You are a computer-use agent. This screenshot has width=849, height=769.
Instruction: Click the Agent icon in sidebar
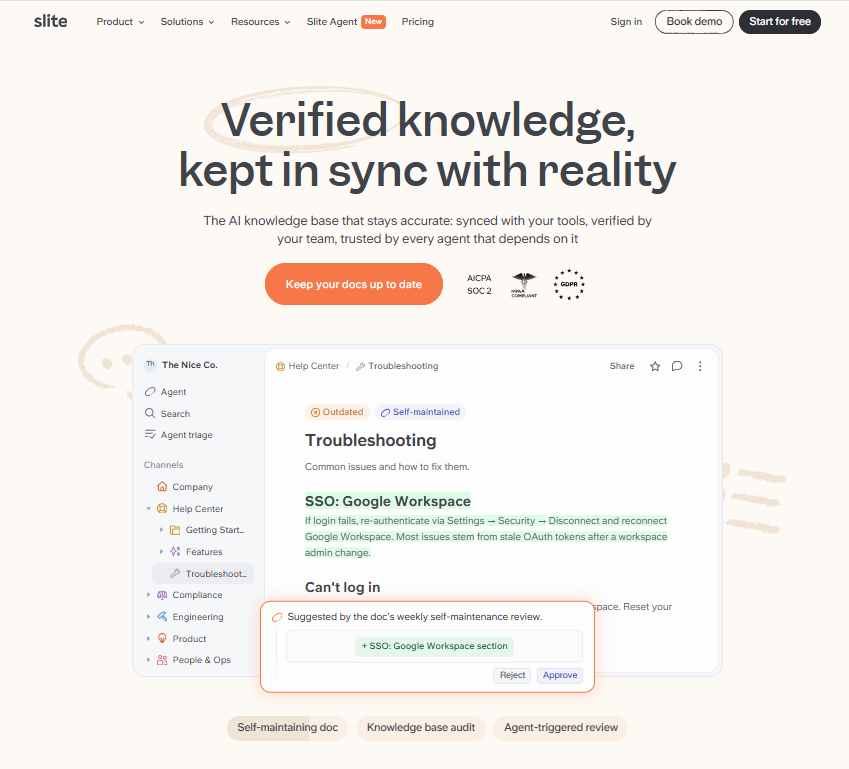[150, 392]
